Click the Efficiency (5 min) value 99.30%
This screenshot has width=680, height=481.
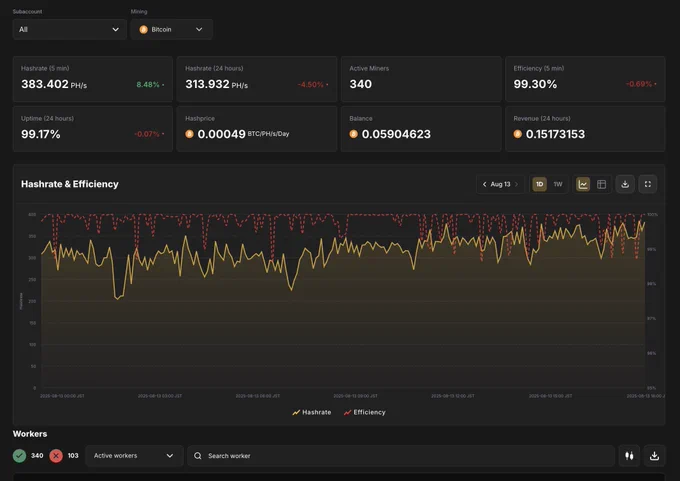(x=535, y=84)
